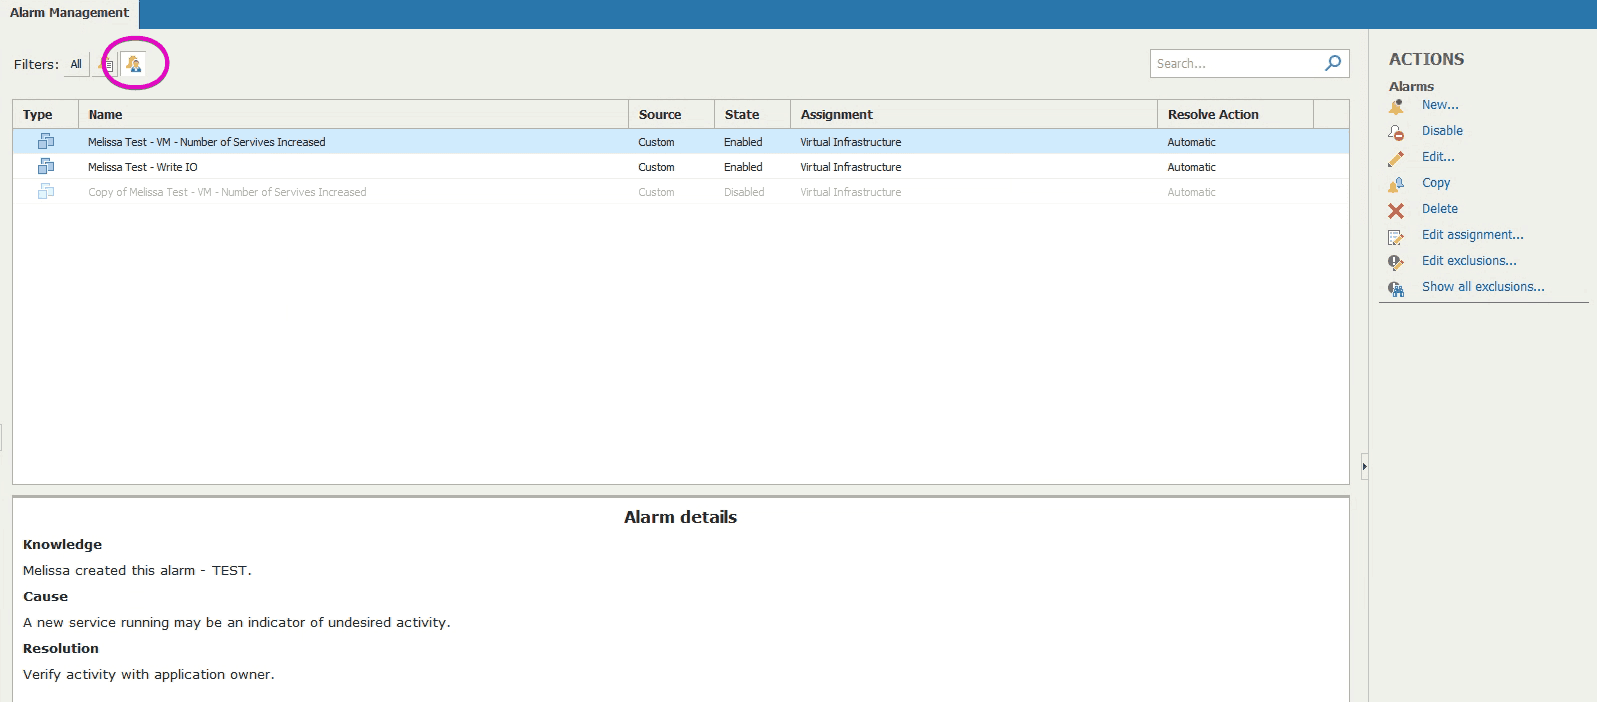Click the New alarm bell icon
The image size is (1597, 702).
click(1396, 106)
